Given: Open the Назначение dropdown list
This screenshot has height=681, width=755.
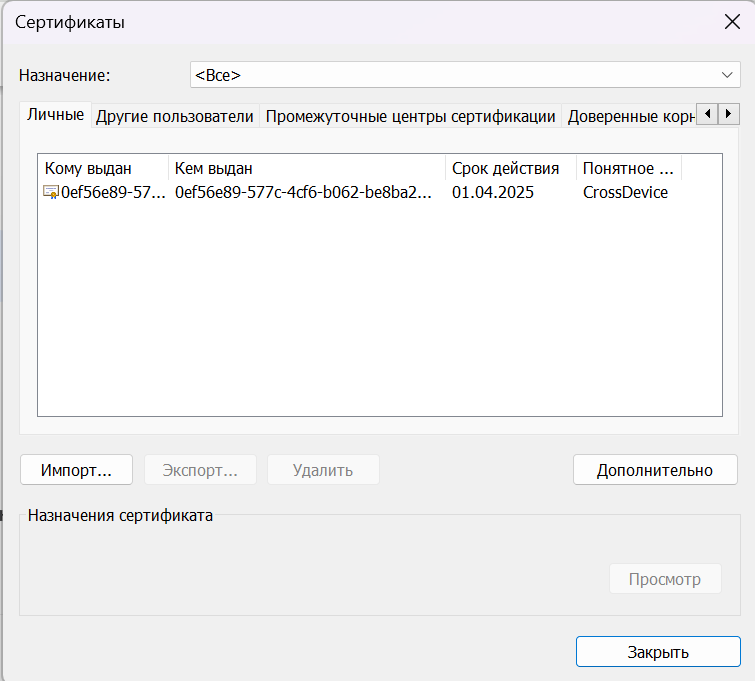Looking at the screenshot, I should click(x=464, y=75).
